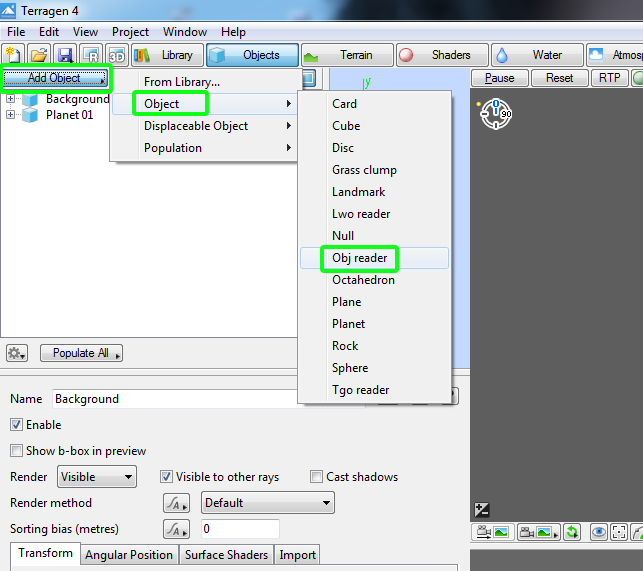Open the Project menu
This screenshot has width=643, height=571.
coord(130,32)
